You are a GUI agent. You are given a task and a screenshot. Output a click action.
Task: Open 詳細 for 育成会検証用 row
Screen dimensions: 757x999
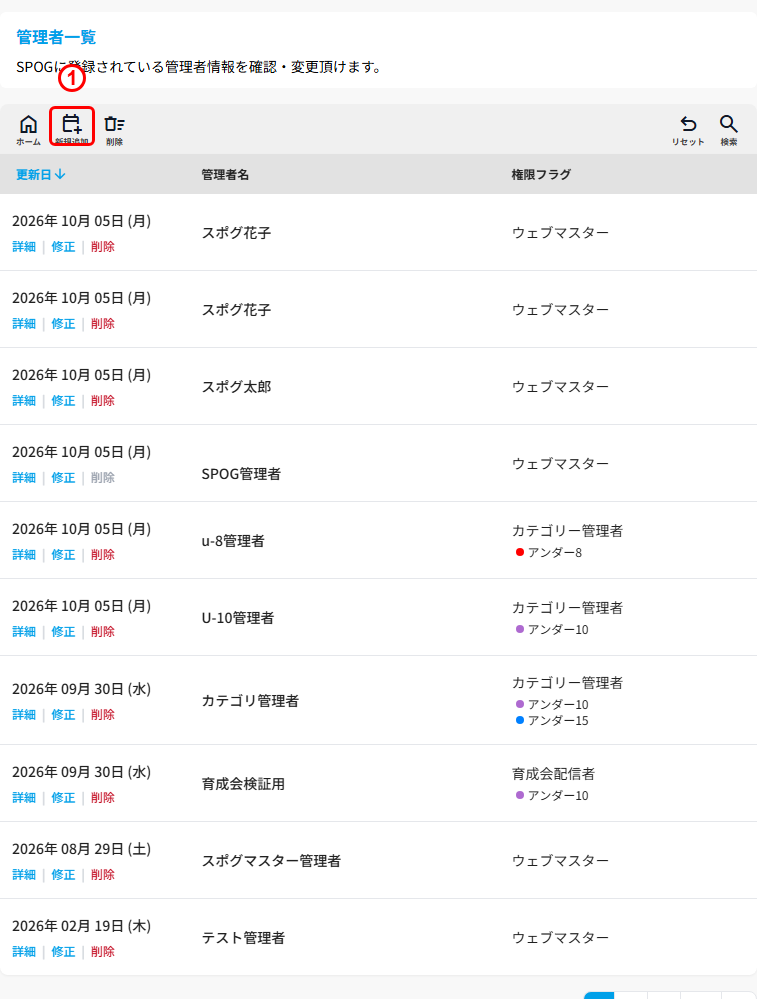pos(24,797)
